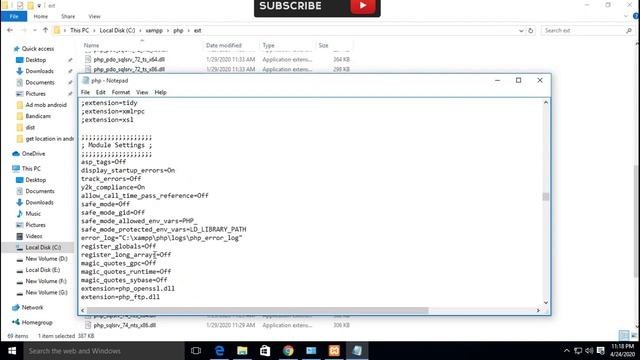Viewport: 640px width, 360px height.
Task: Go up one folder level in Explorer
Action: click(x=45, y=30)
